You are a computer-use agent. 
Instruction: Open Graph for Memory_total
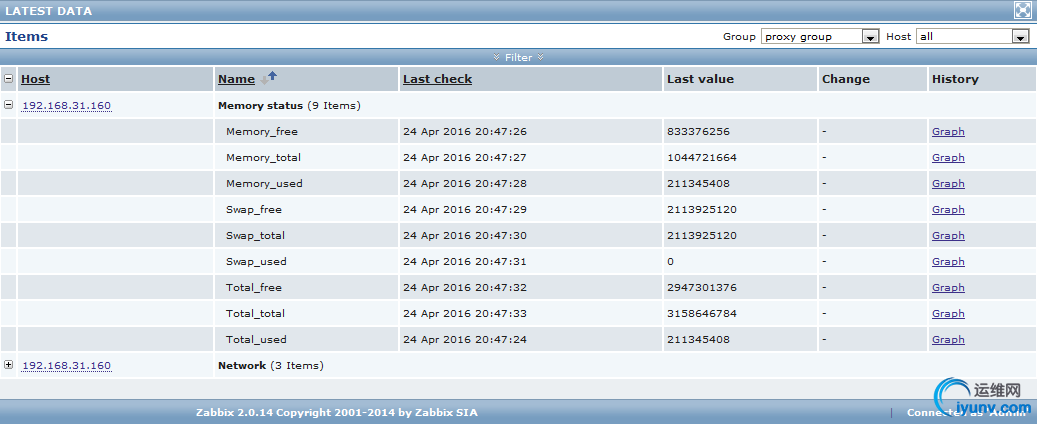(948, 157)
